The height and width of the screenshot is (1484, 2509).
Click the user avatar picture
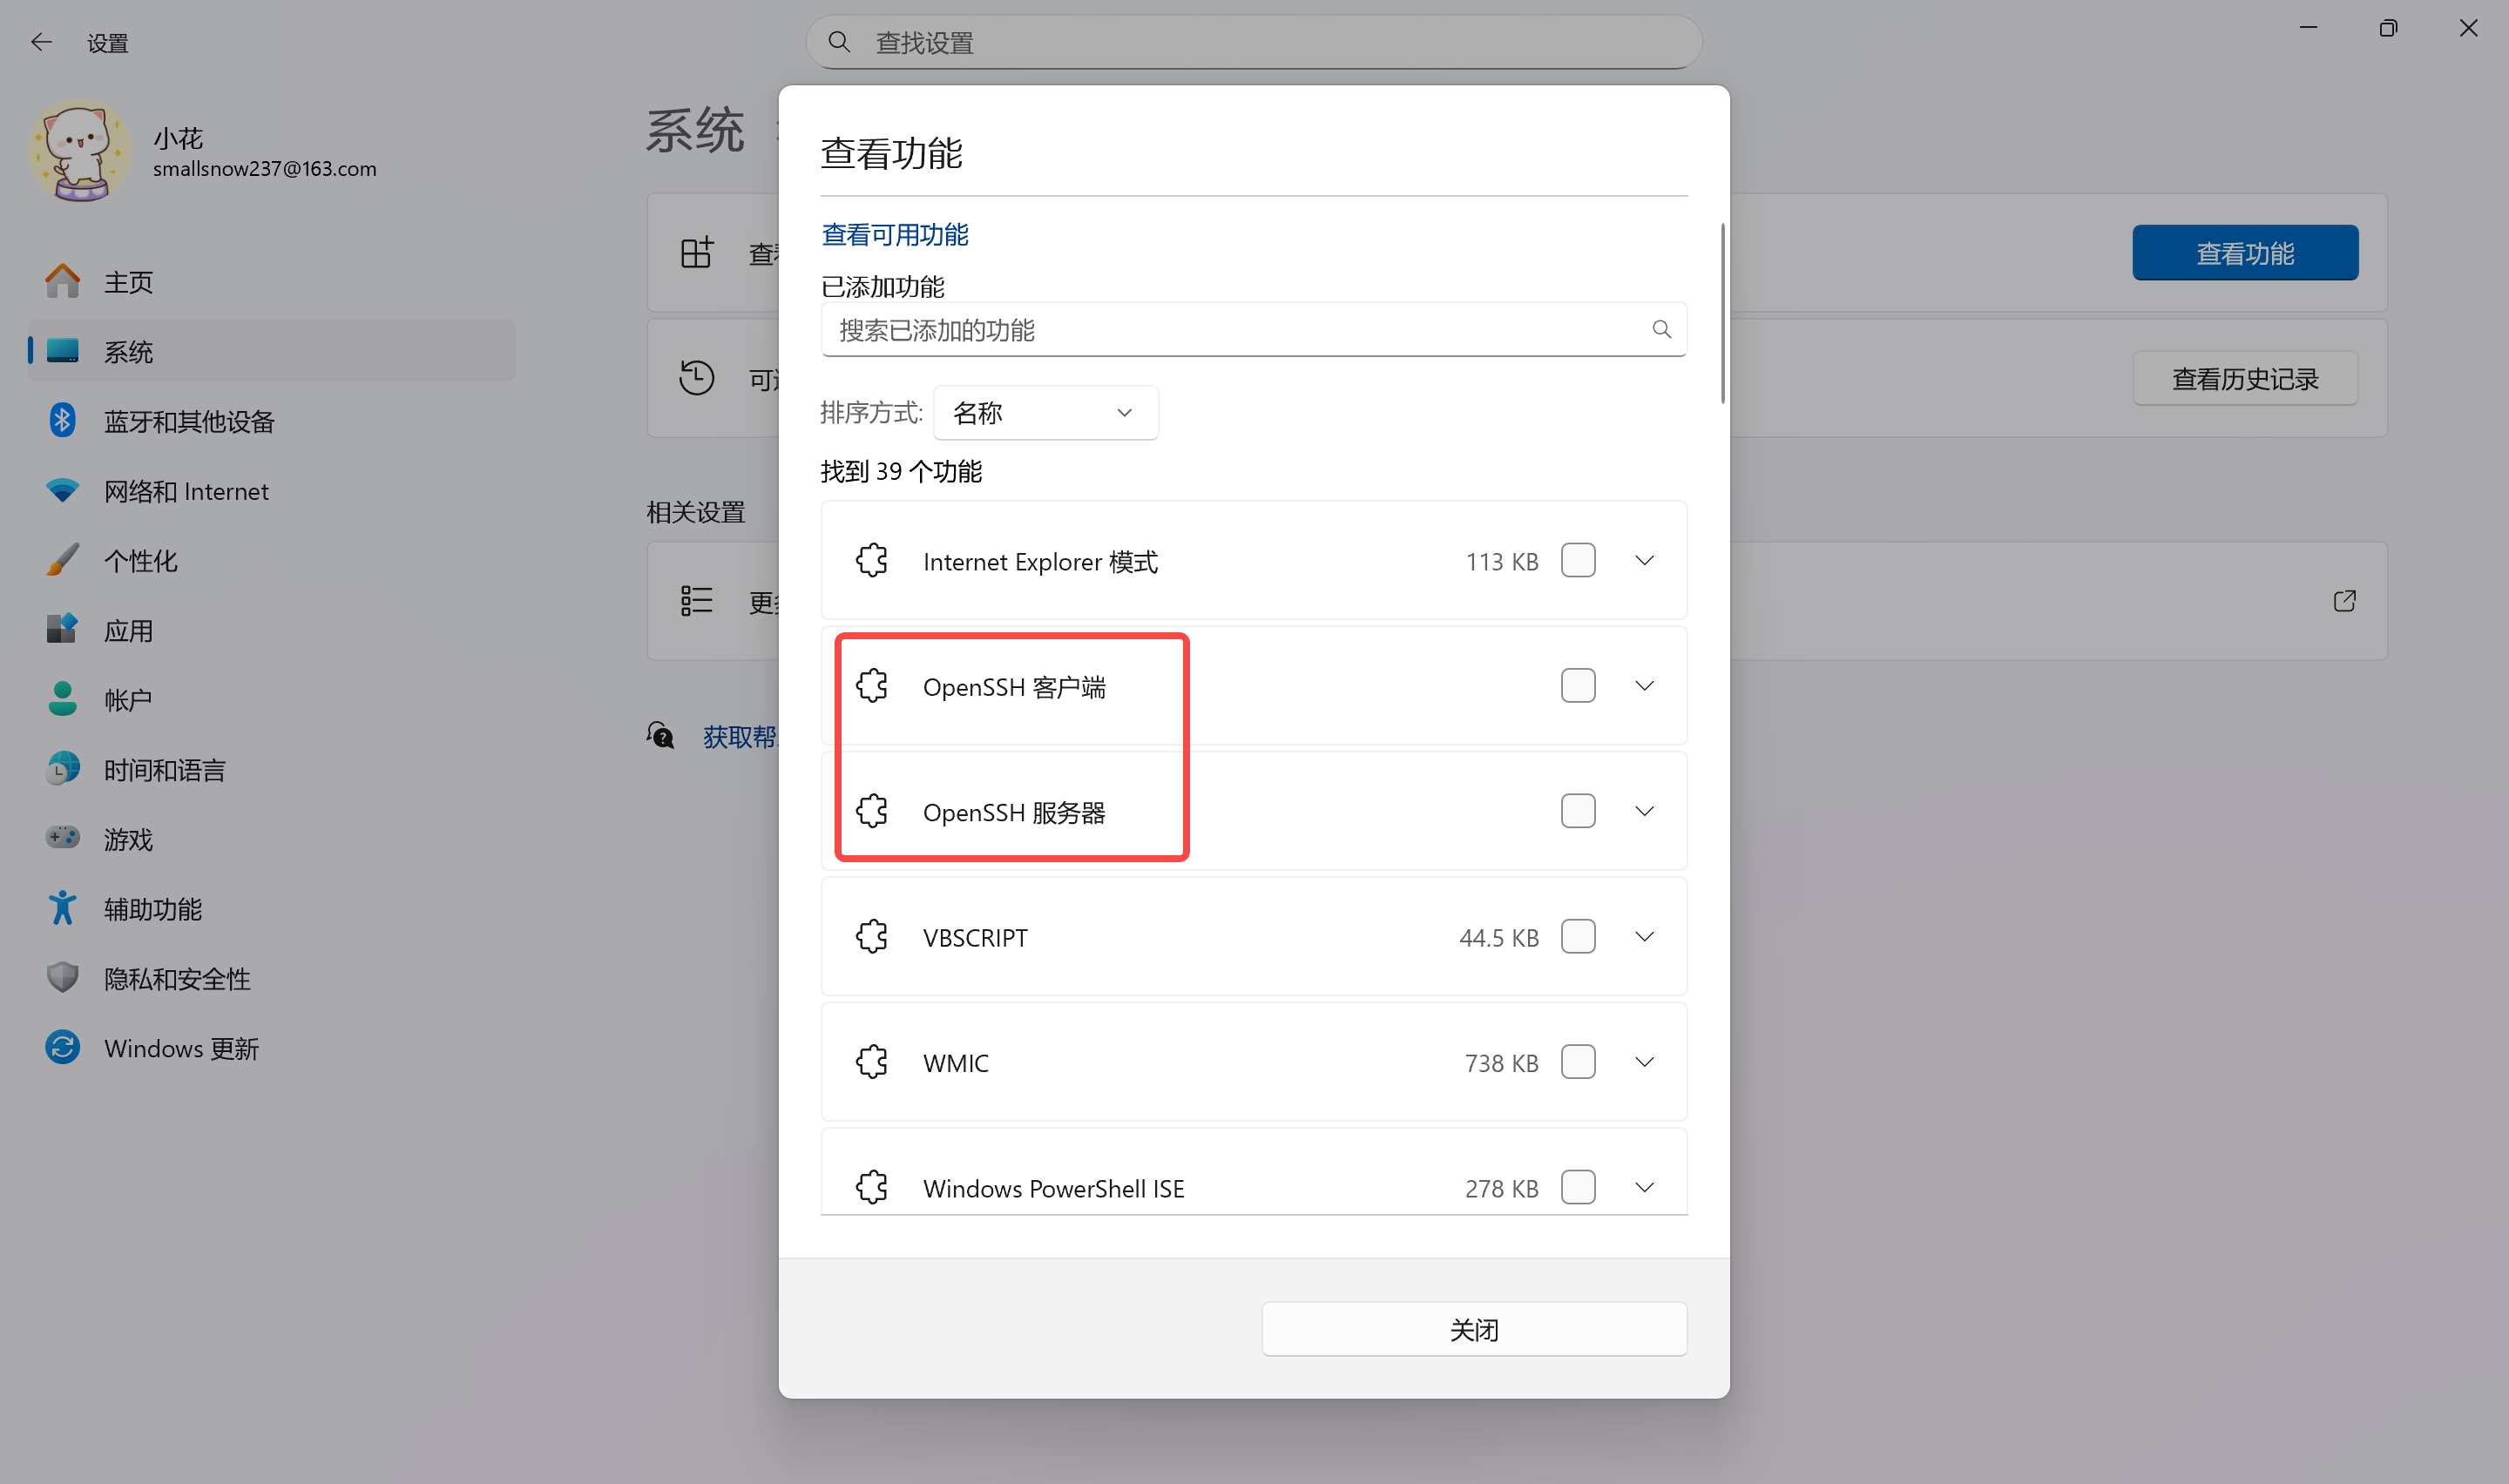pyautogui.click(x=80, y=152)
